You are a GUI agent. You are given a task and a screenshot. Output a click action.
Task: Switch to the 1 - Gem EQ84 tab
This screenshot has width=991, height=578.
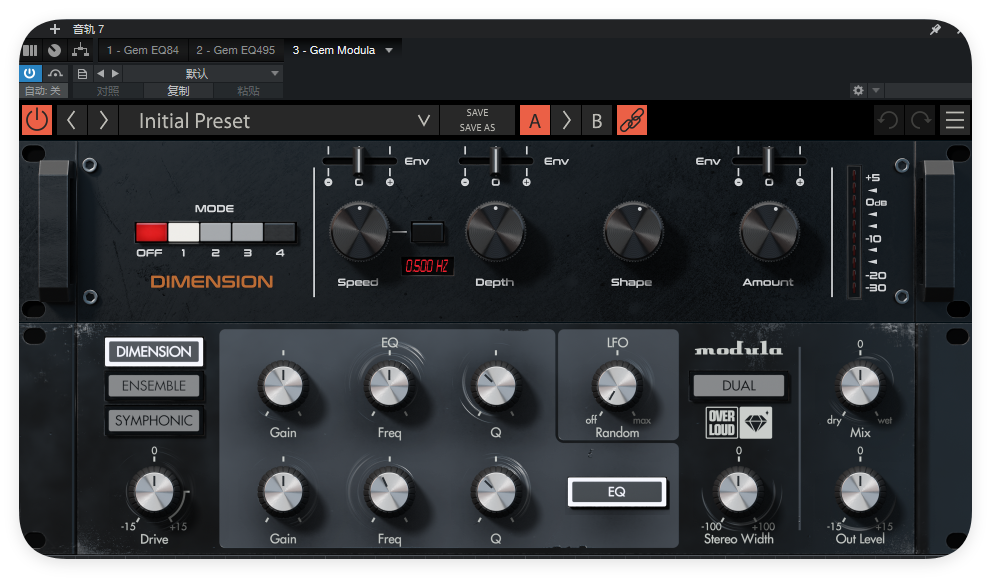click(142, 50)
